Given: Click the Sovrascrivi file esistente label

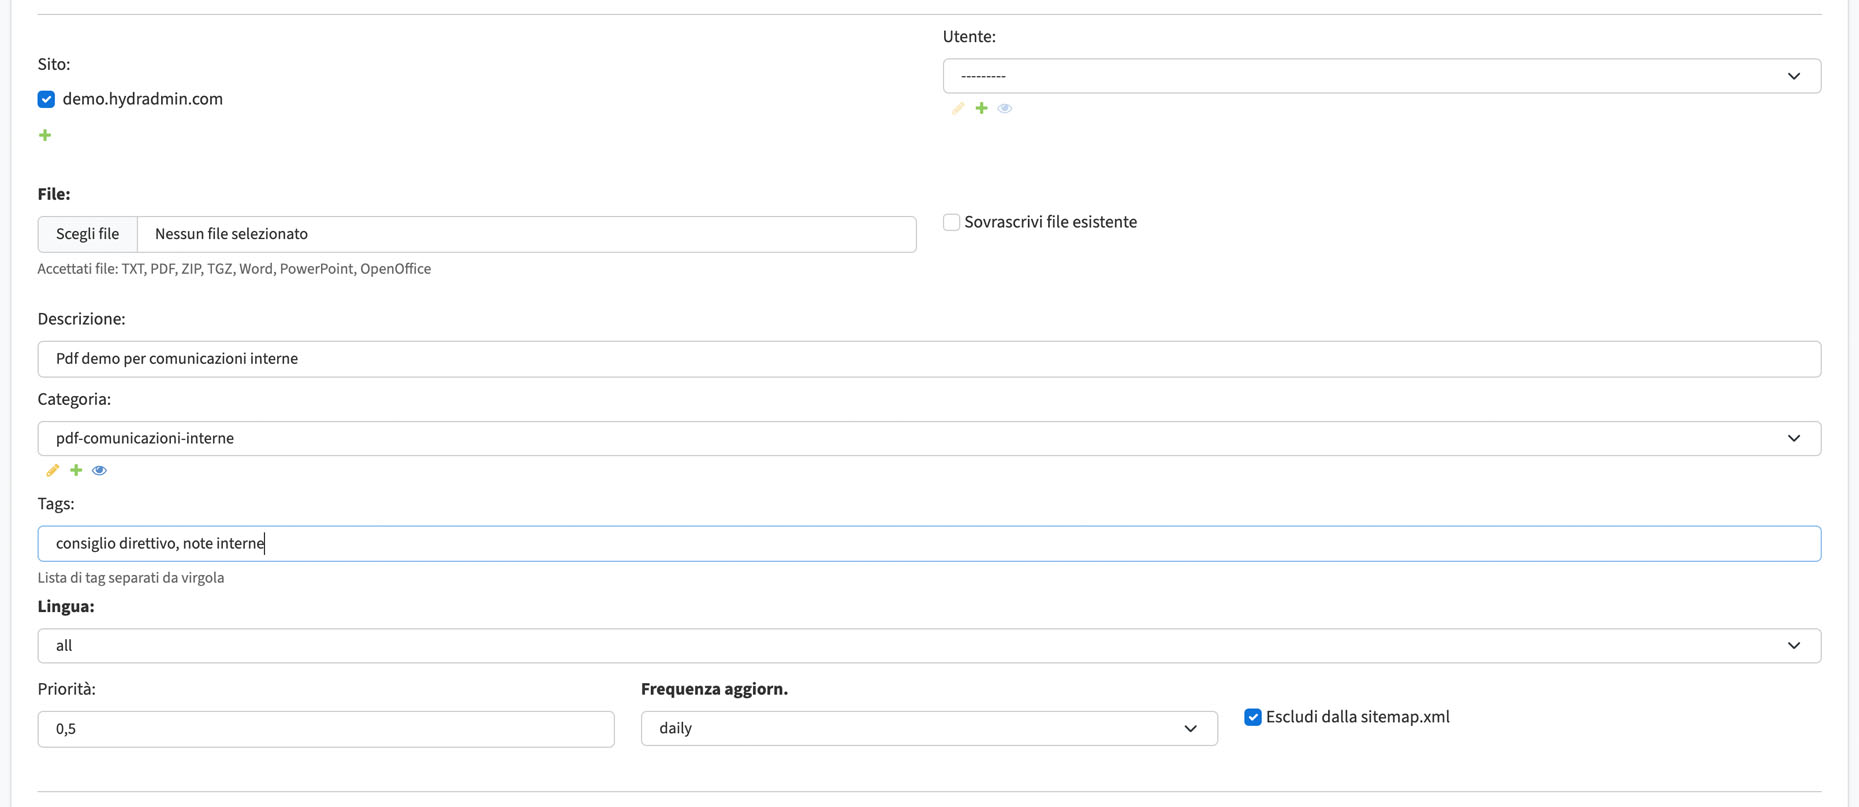Looking at the screenshot, I should coord(1050,222).
